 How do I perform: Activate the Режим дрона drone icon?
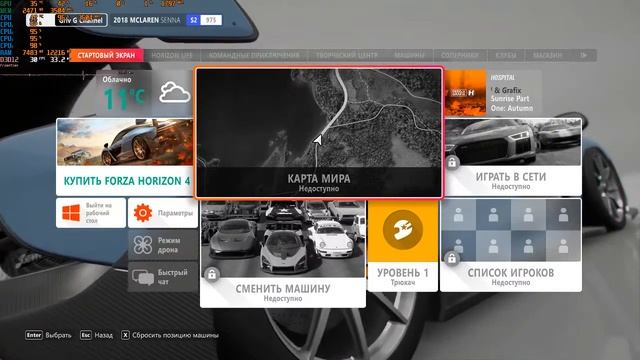[142, 245]
